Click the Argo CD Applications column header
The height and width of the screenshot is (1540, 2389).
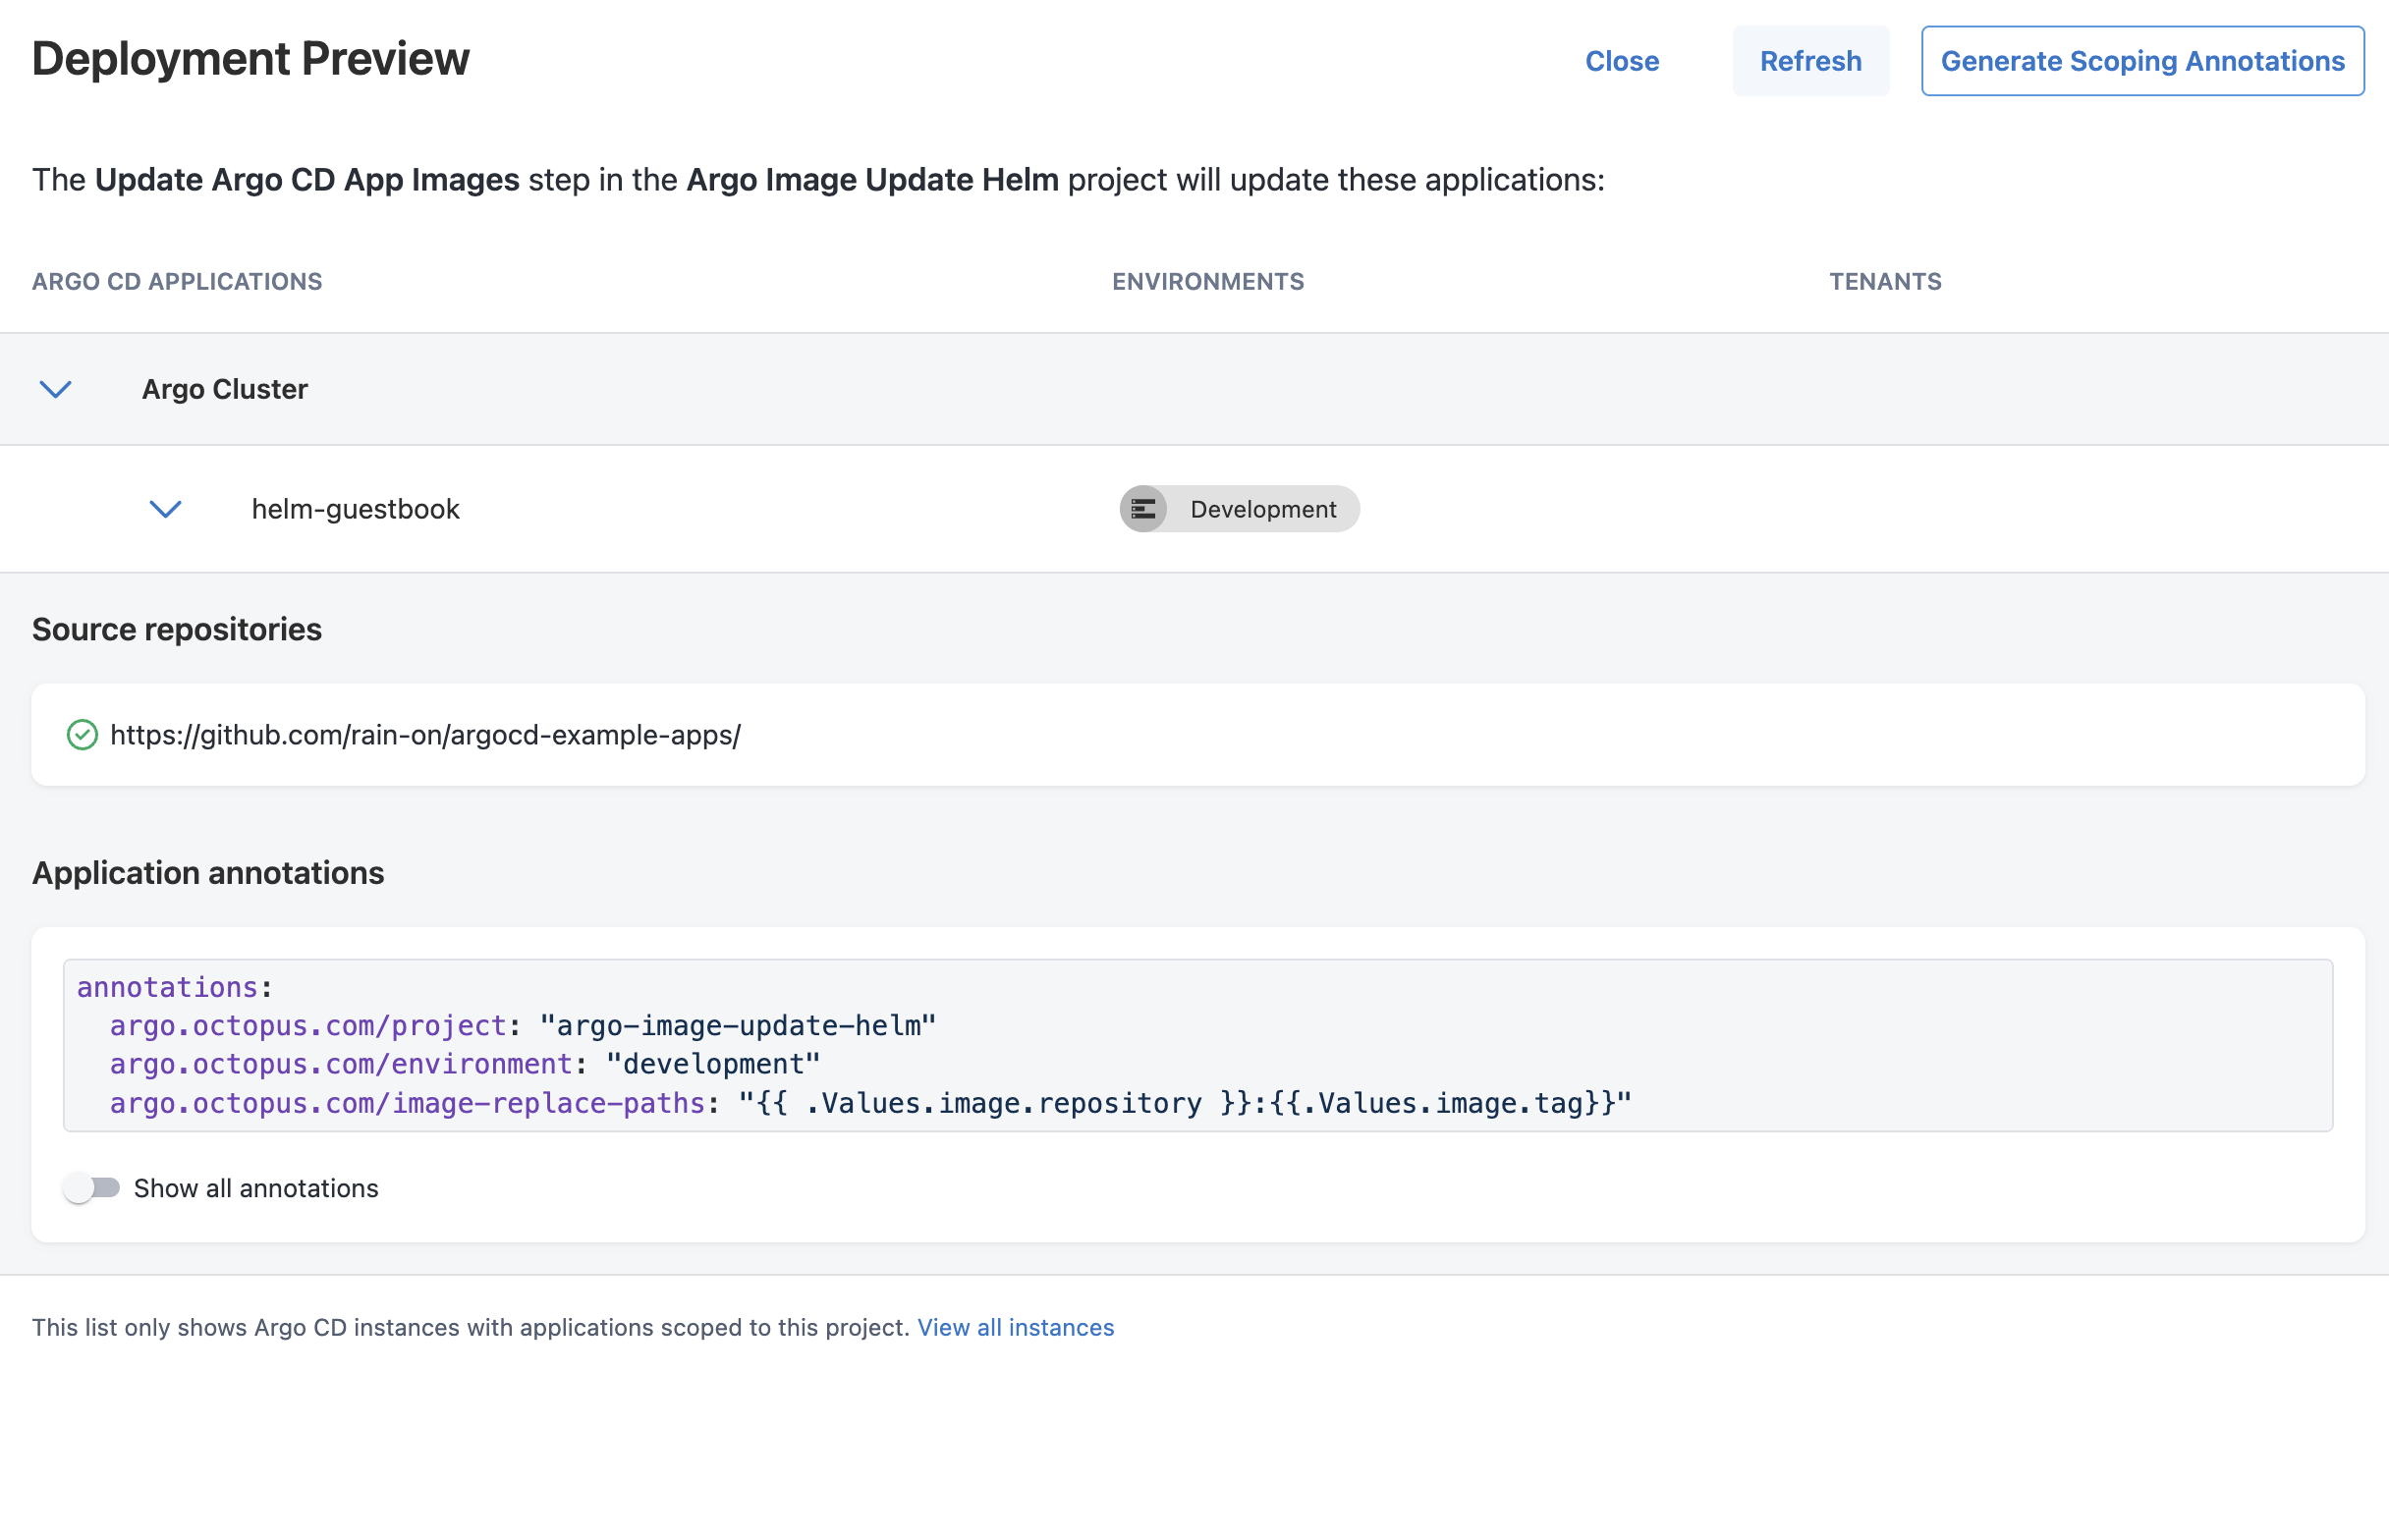tap(177, 281)
